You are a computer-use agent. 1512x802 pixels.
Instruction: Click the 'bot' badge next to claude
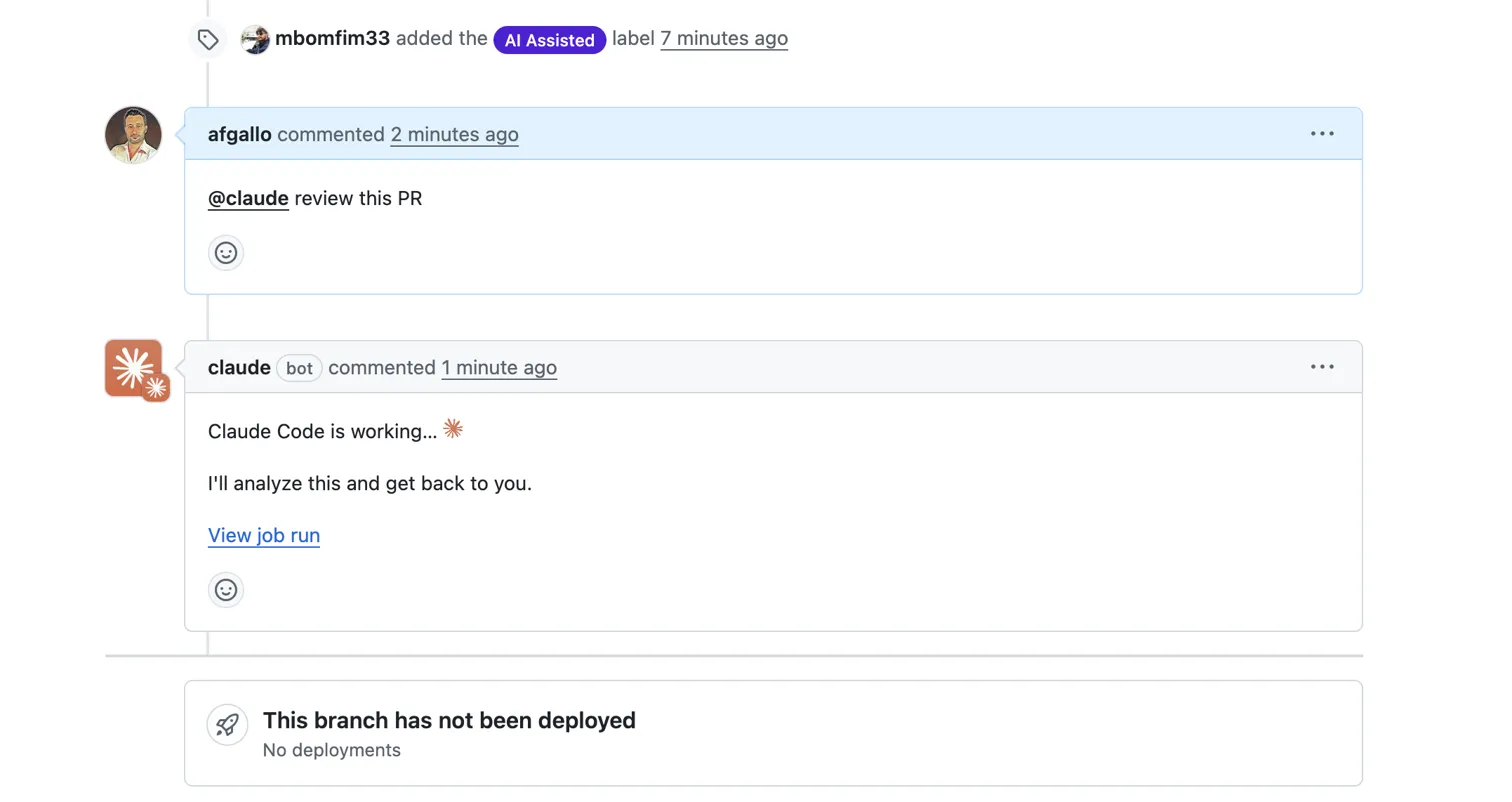click(x=299, y=368)
